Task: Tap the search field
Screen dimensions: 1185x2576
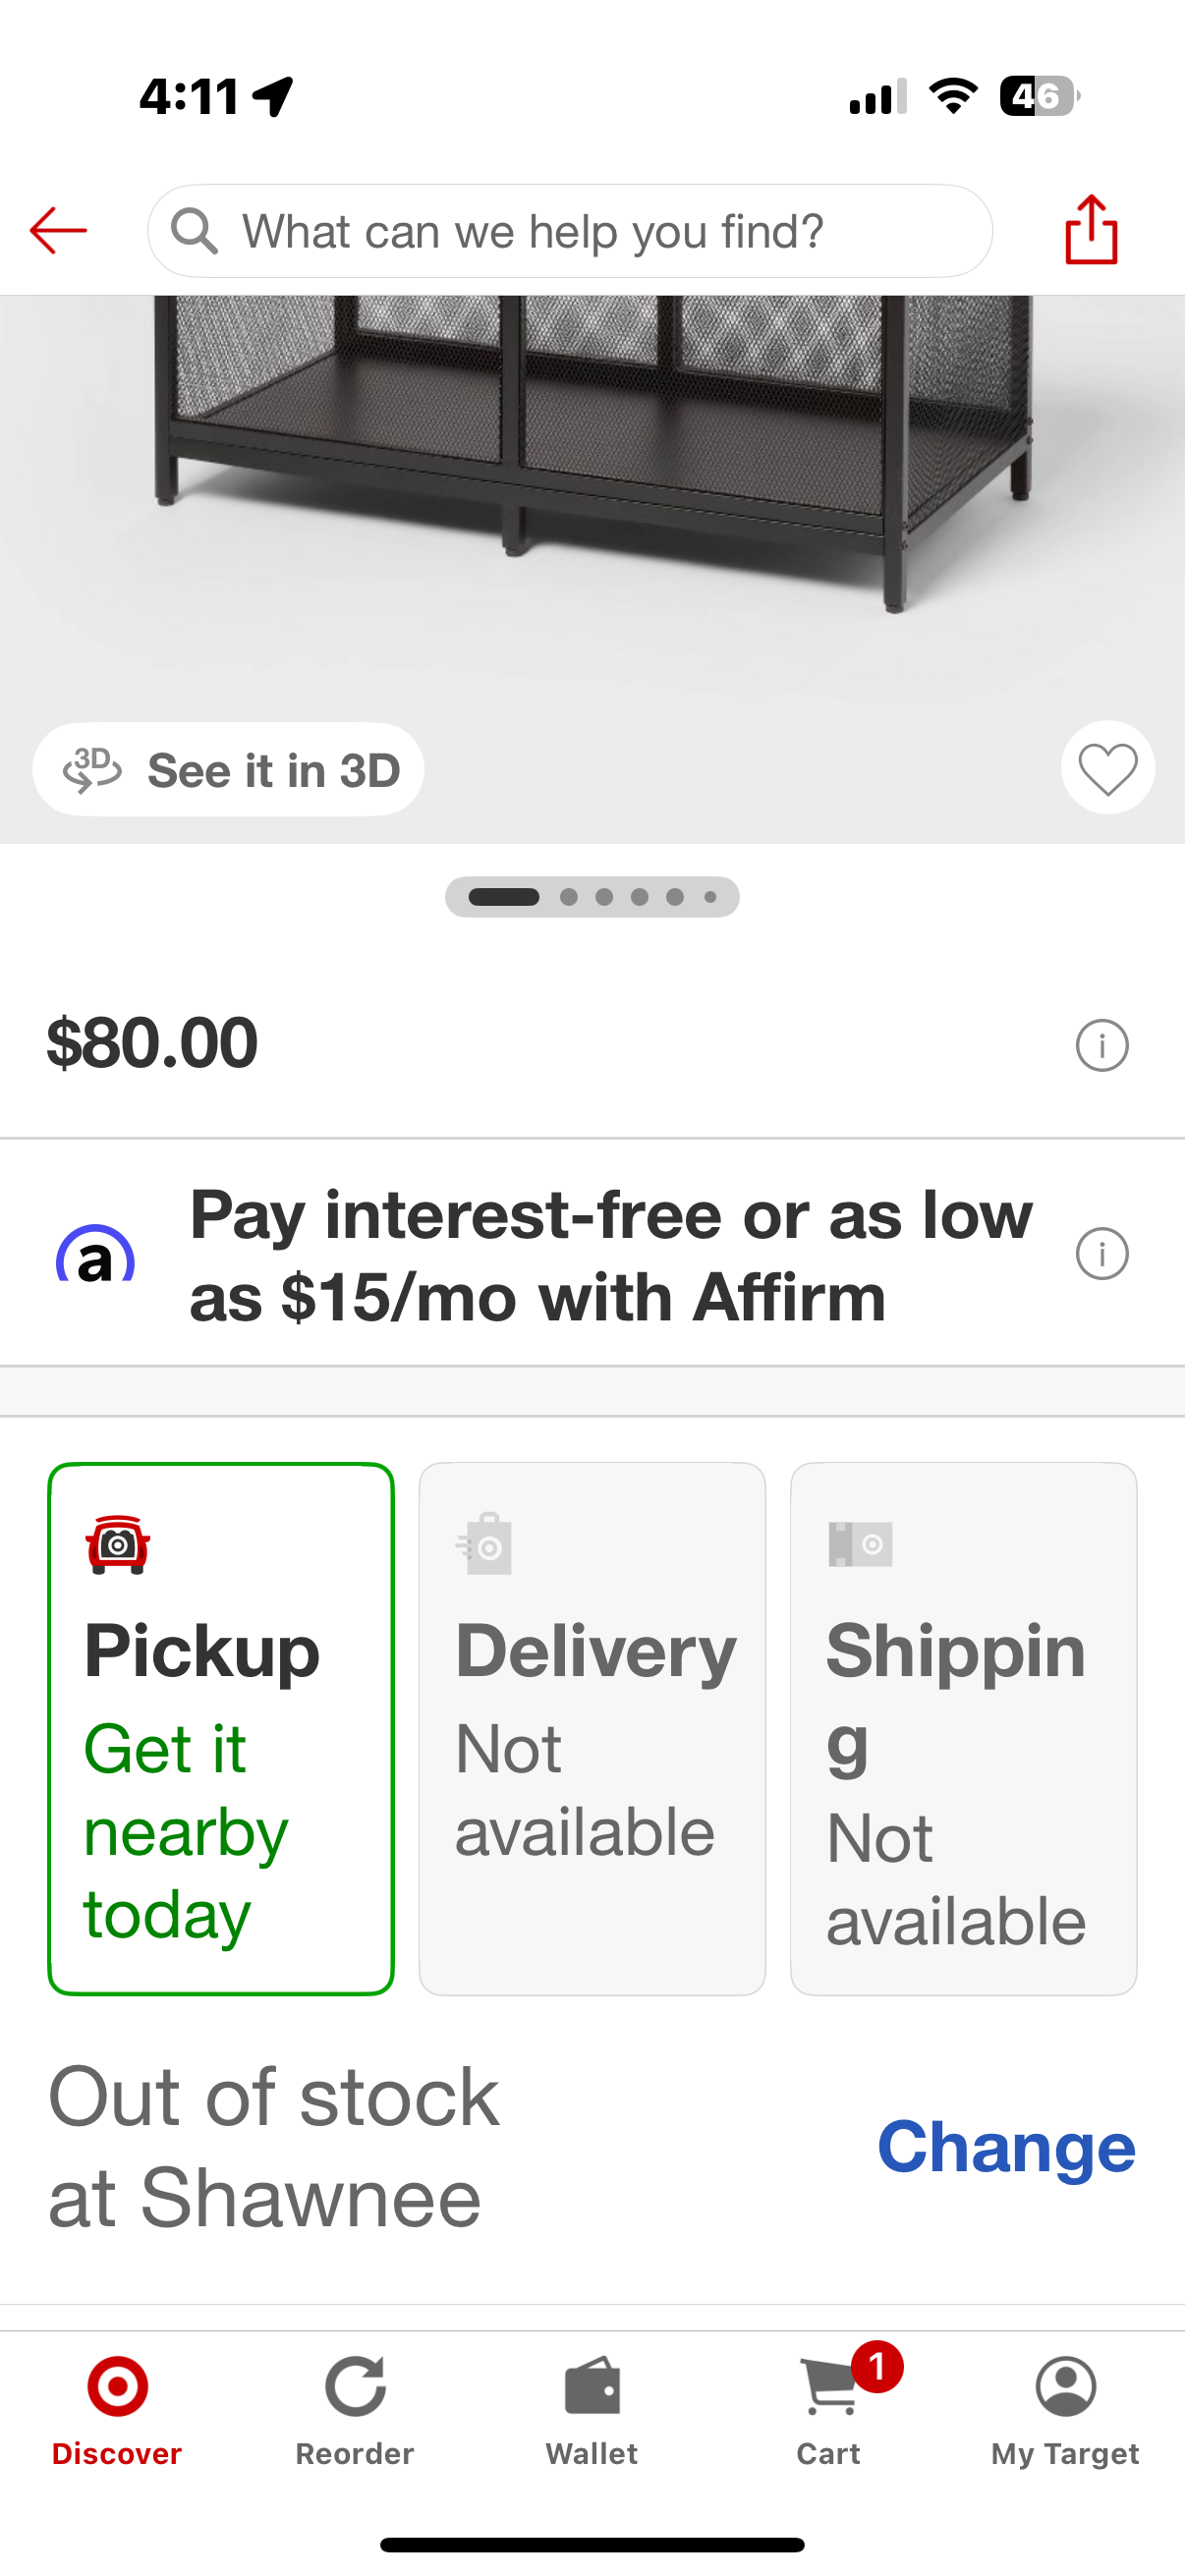Action: pyautogui.click(x=570, y=231)
